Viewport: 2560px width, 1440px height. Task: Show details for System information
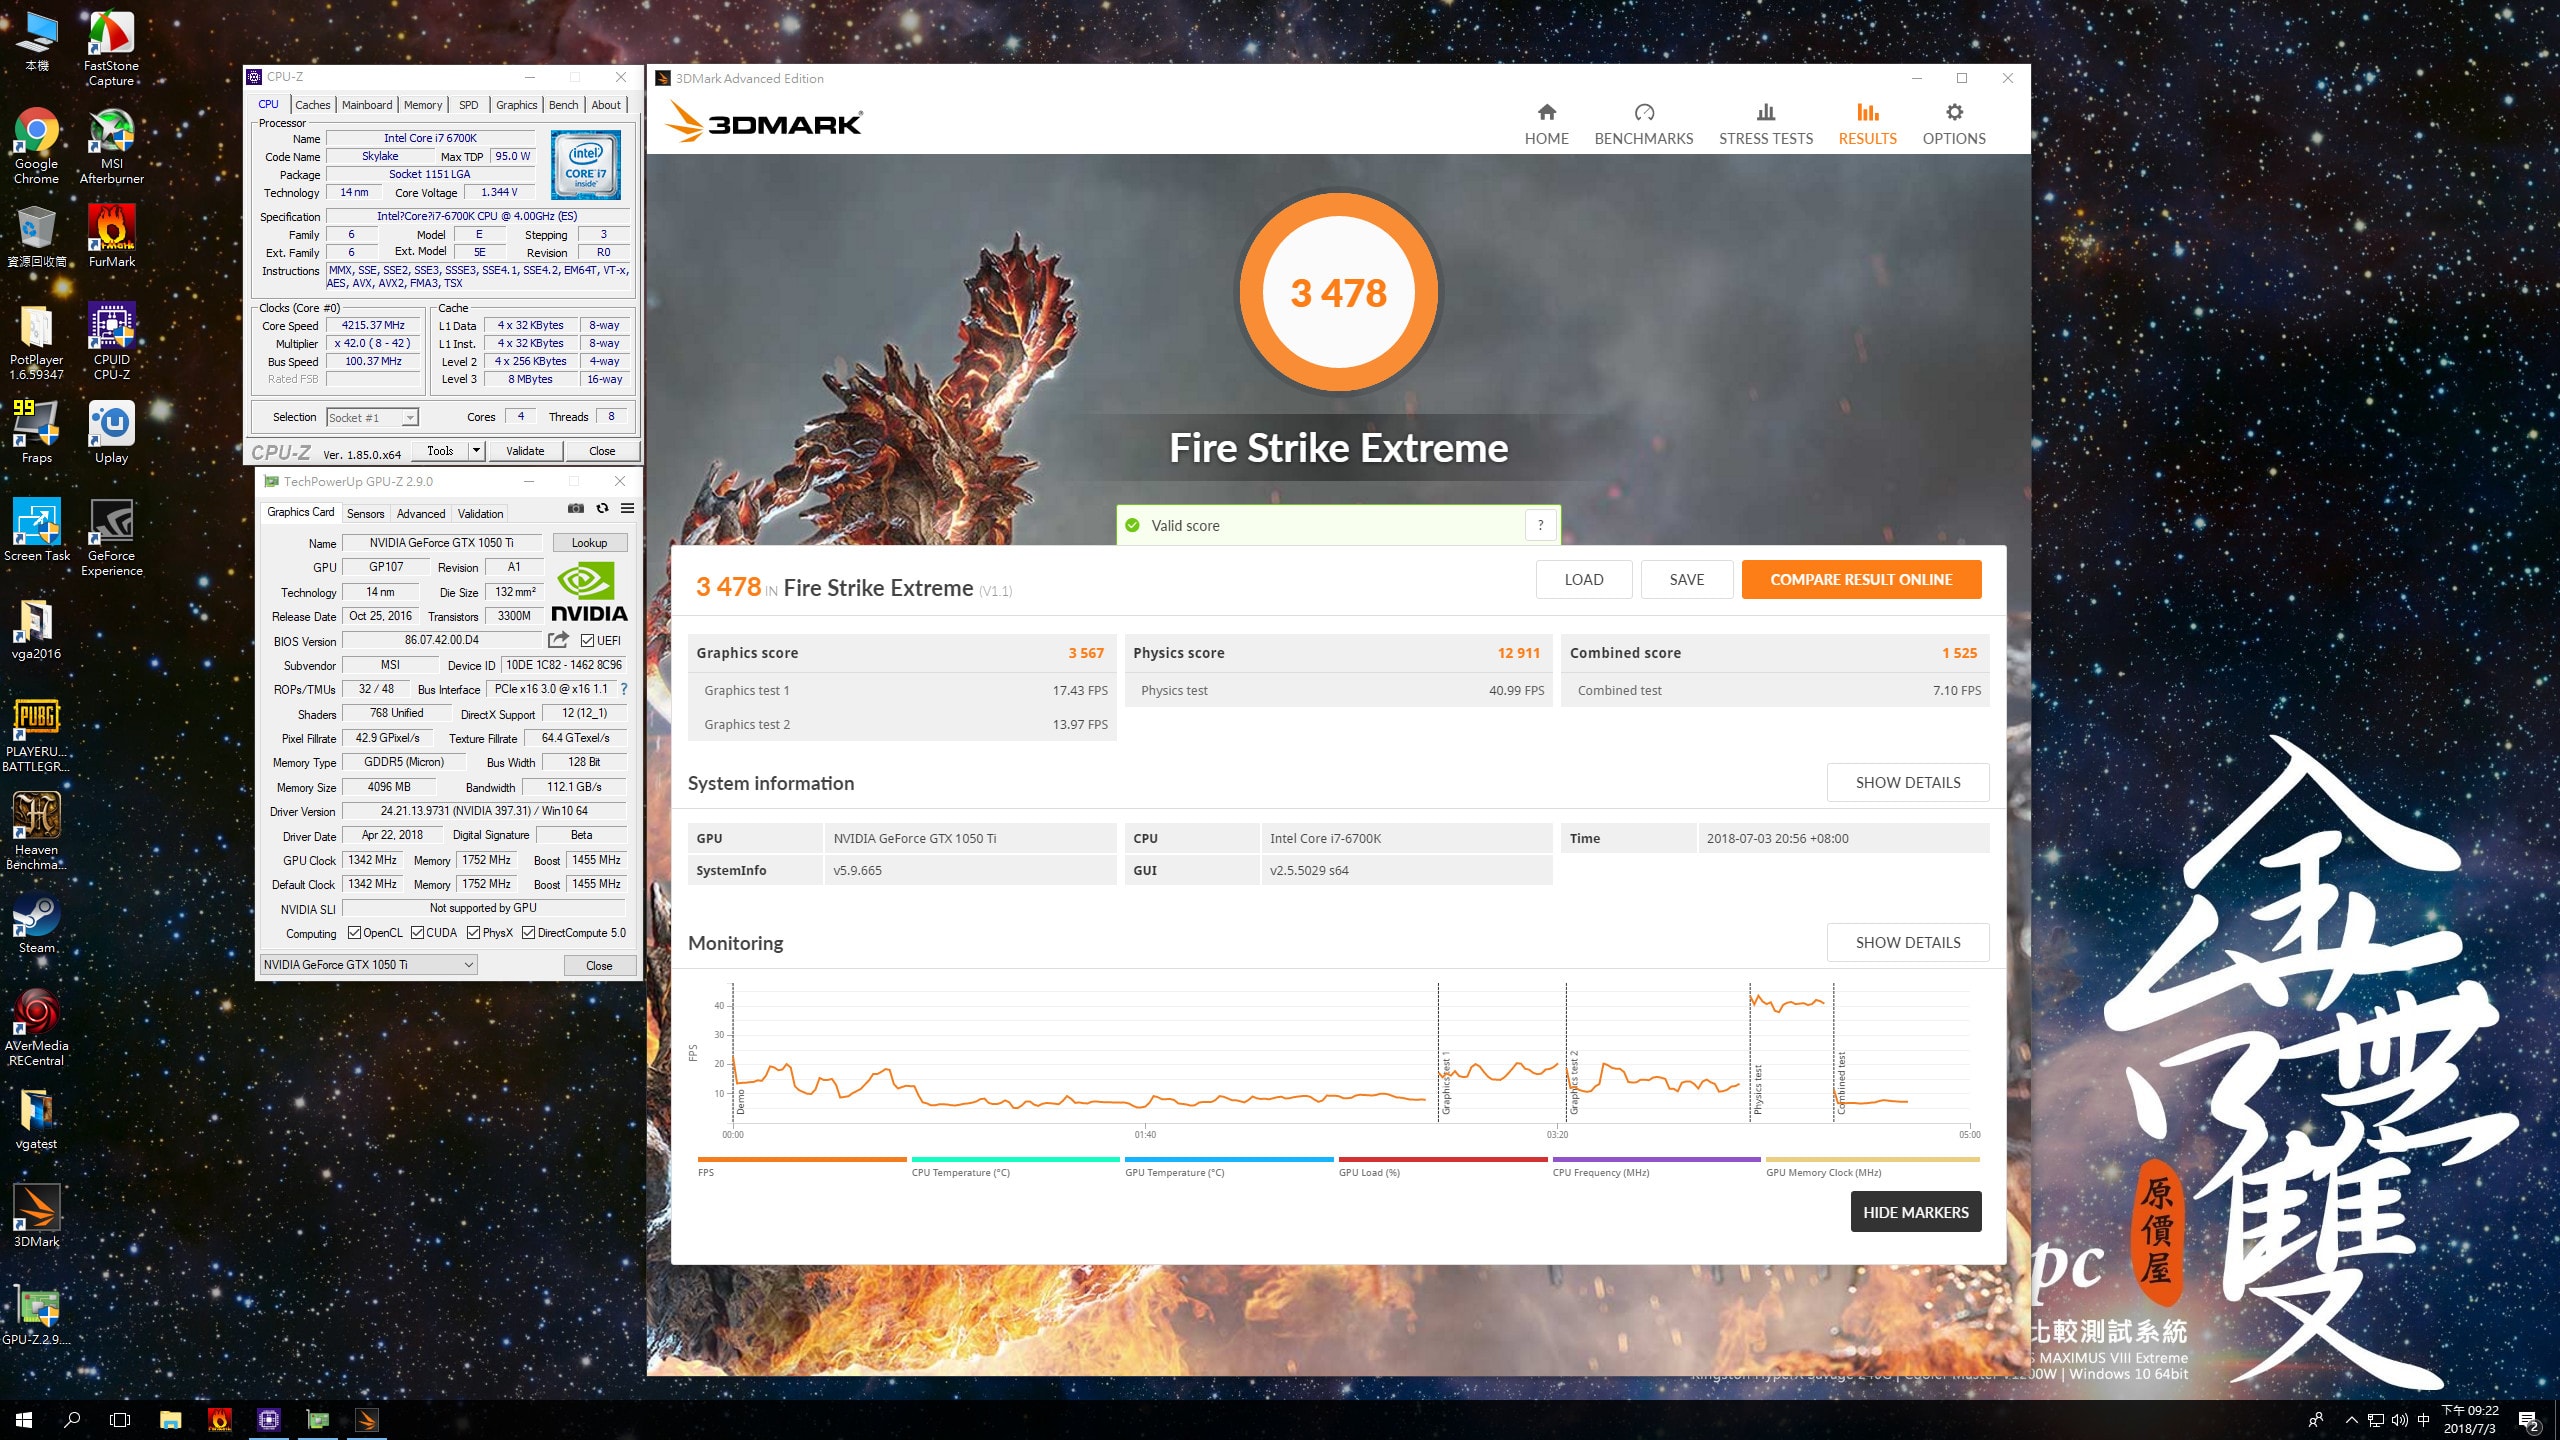click(1908, 782)
